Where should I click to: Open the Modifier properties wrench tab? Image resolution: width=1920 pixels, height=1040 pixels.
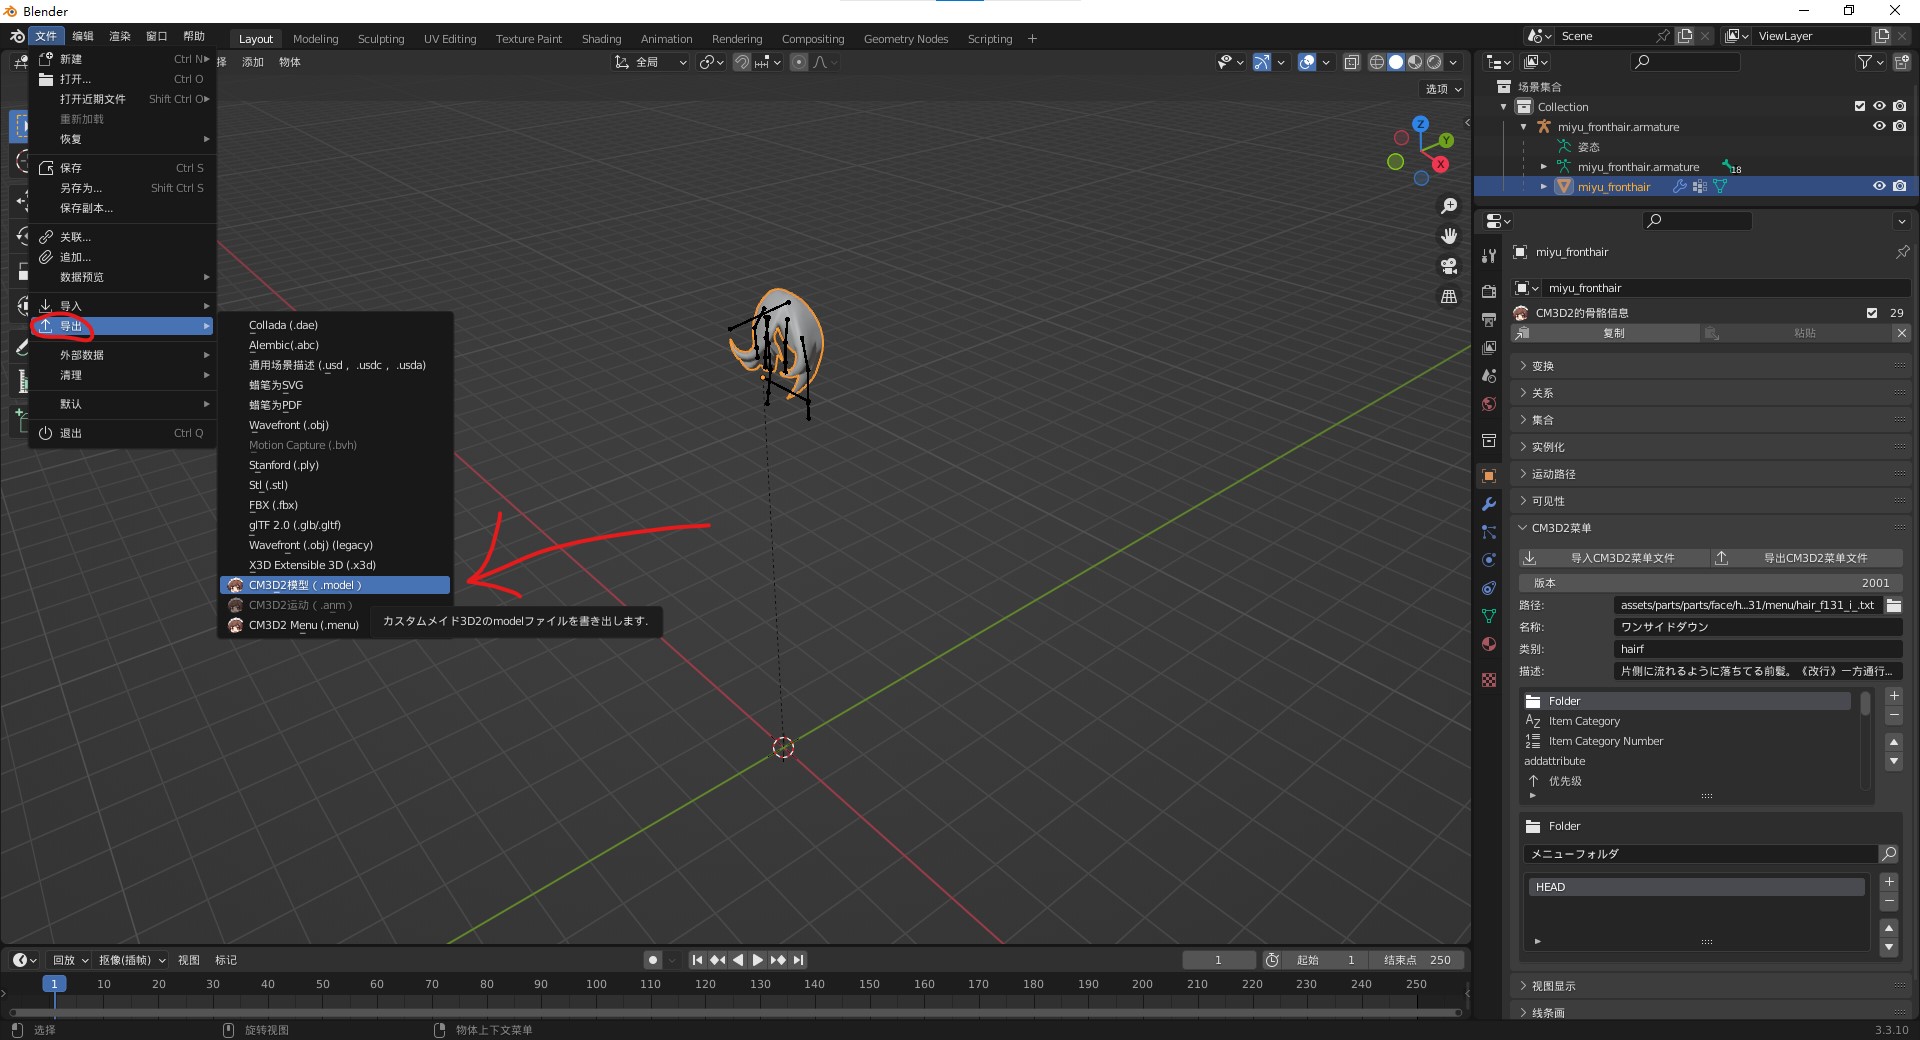(1489, 504)
